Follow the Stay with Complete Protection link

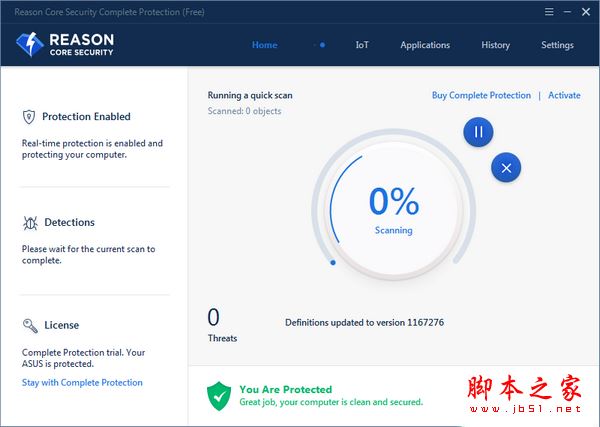[x=82, y=383]
